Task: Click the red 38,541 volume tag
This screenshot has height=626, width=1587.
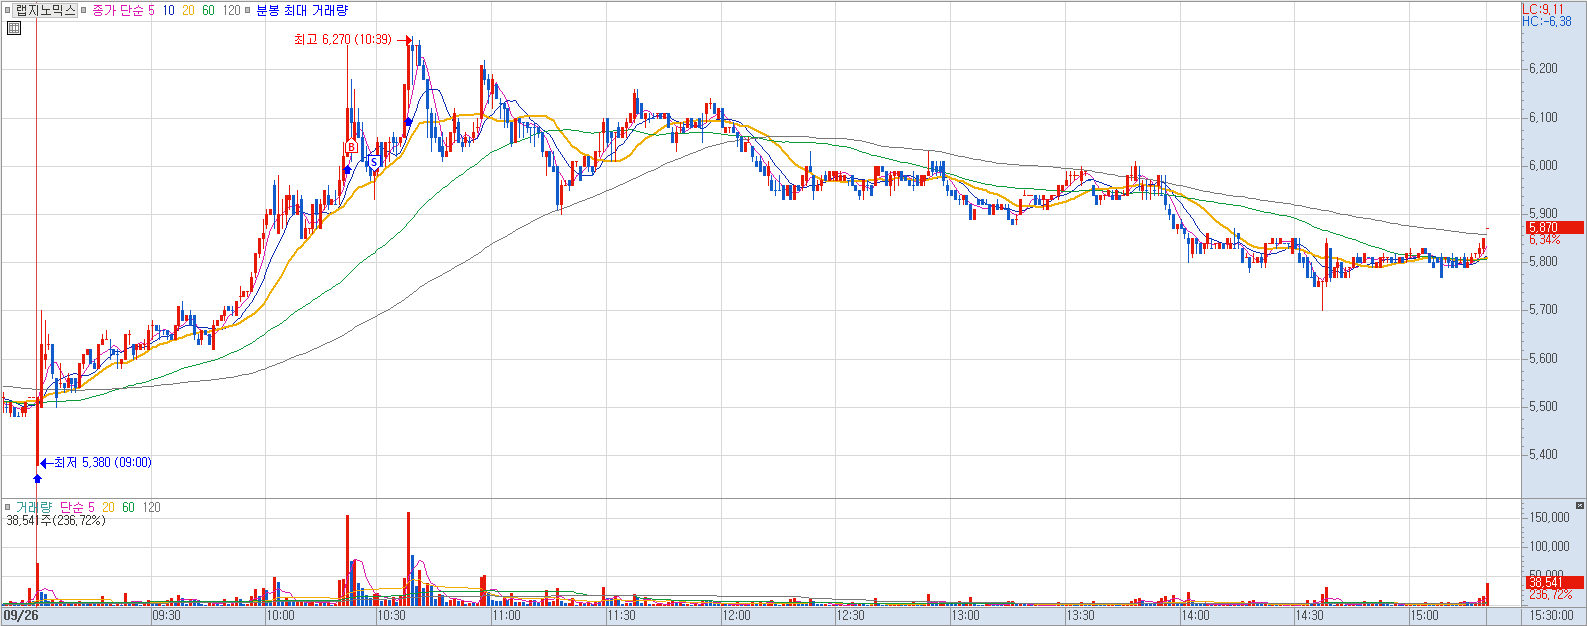Action: click(x=1553, y=582)
